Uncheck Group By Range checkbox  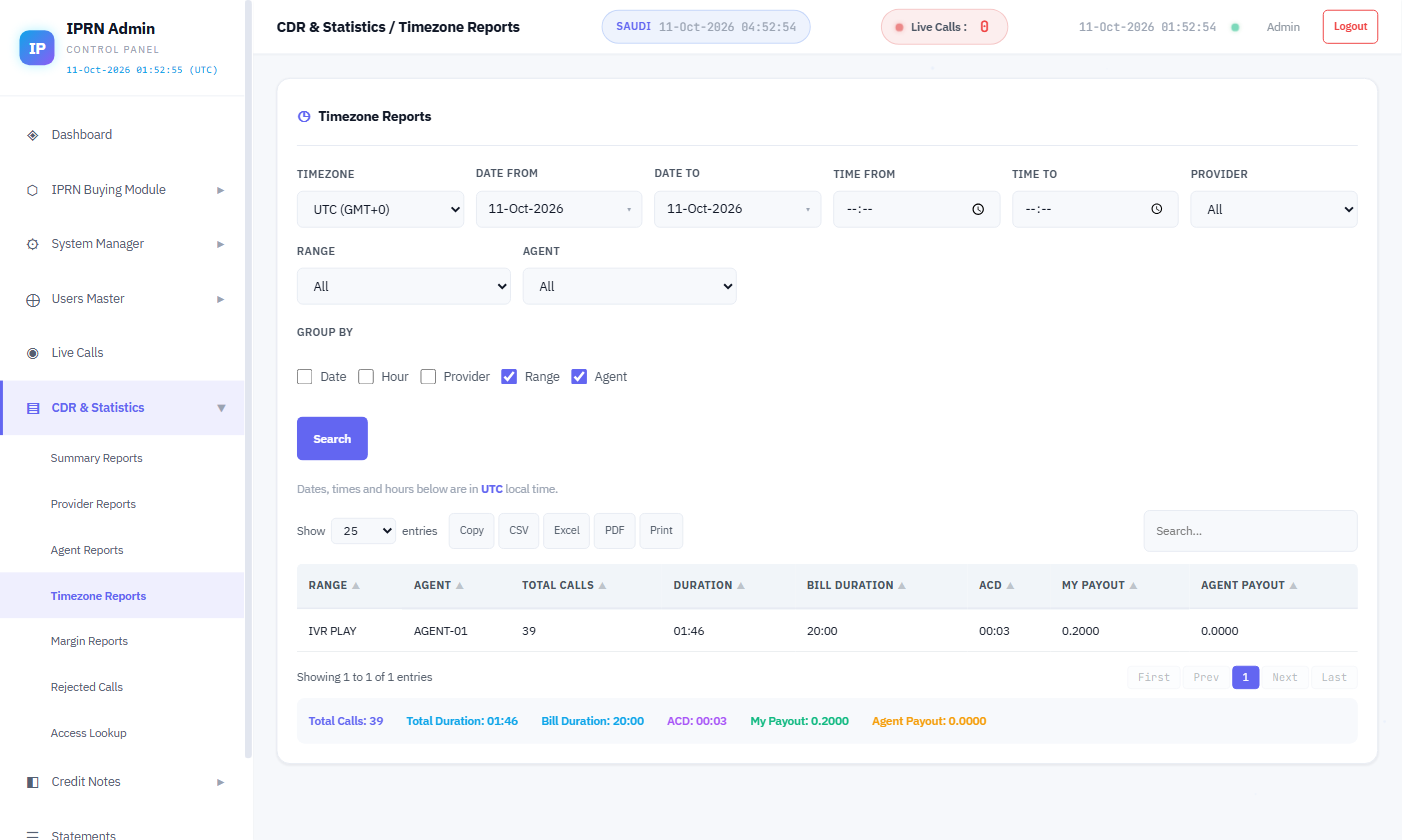pyautogui.click(x=509, y=377)
